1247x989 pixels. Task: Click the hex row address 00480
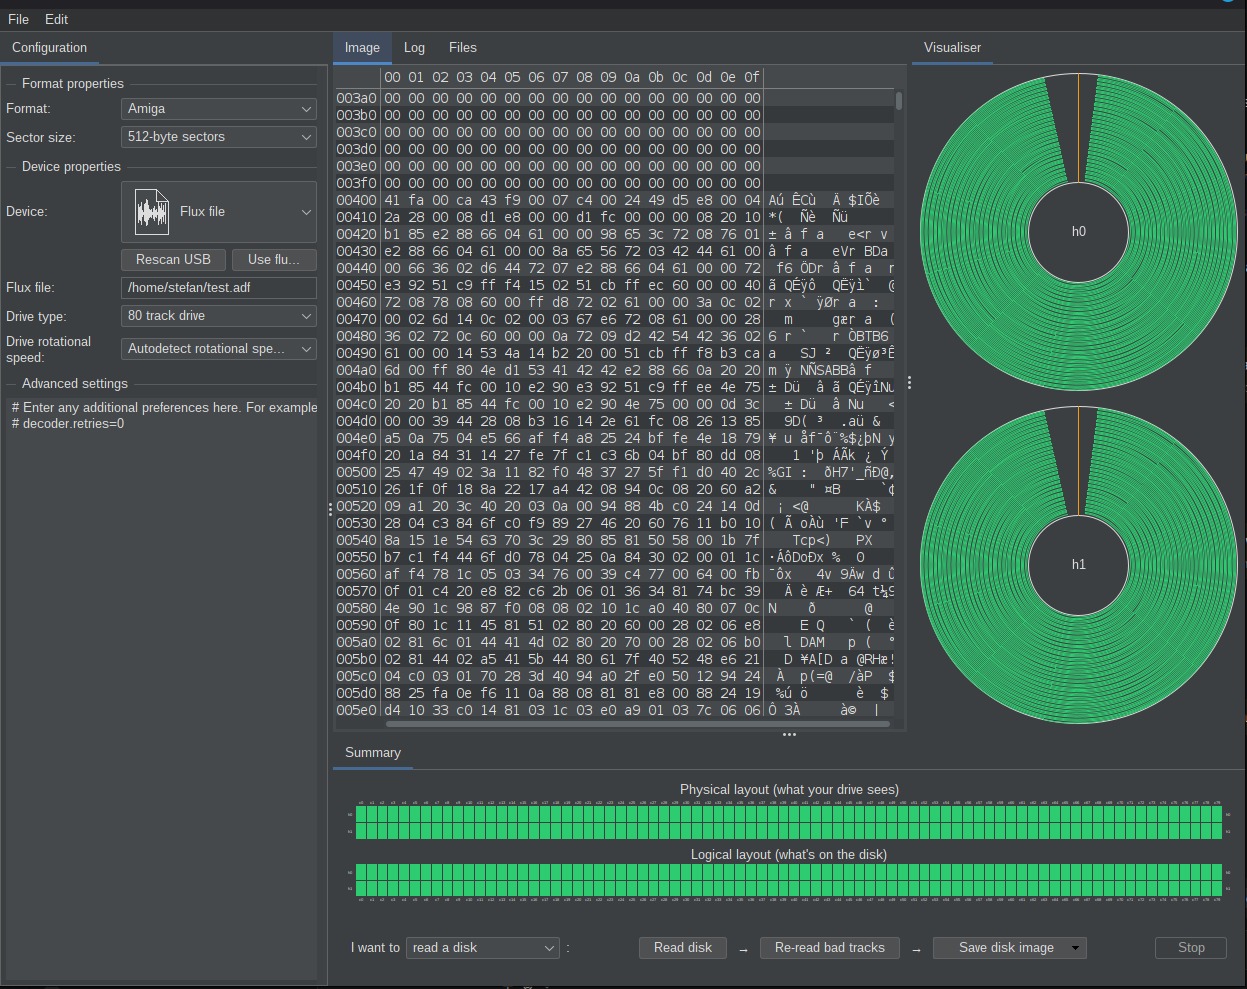coord(357,336)
